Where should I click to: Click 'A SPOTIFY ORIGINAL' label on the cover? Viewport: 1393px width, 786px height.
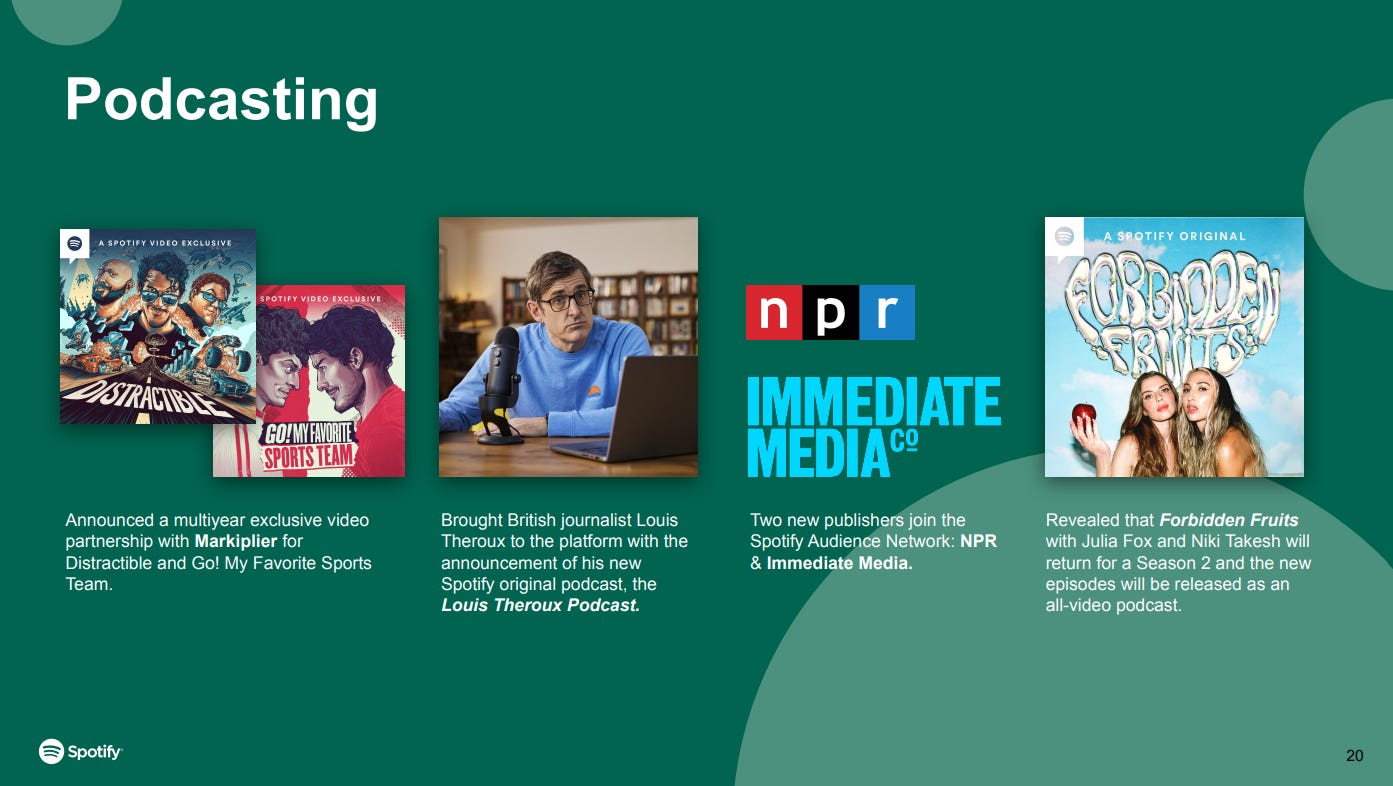coord(1174,236)
